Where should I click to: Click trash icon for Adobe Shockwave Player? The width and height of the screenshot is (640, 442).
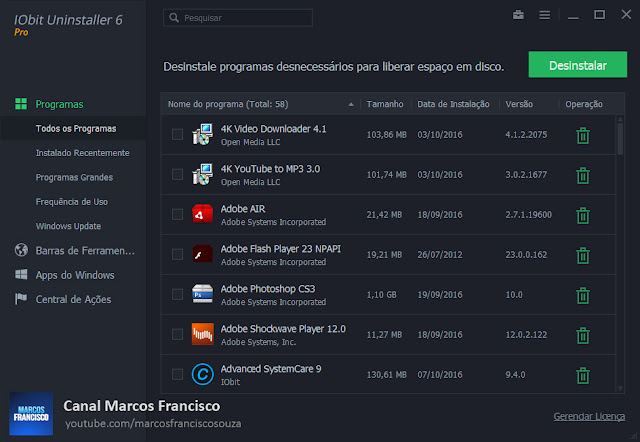tap(583, 335)
